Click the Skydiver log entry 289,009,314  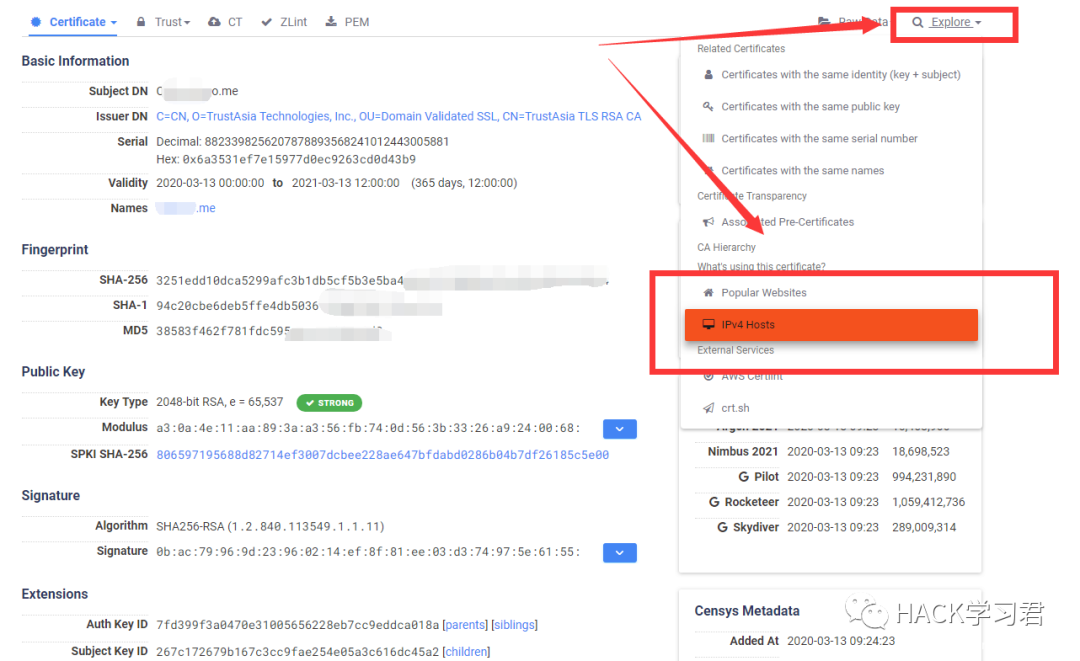tap(924, 527)
